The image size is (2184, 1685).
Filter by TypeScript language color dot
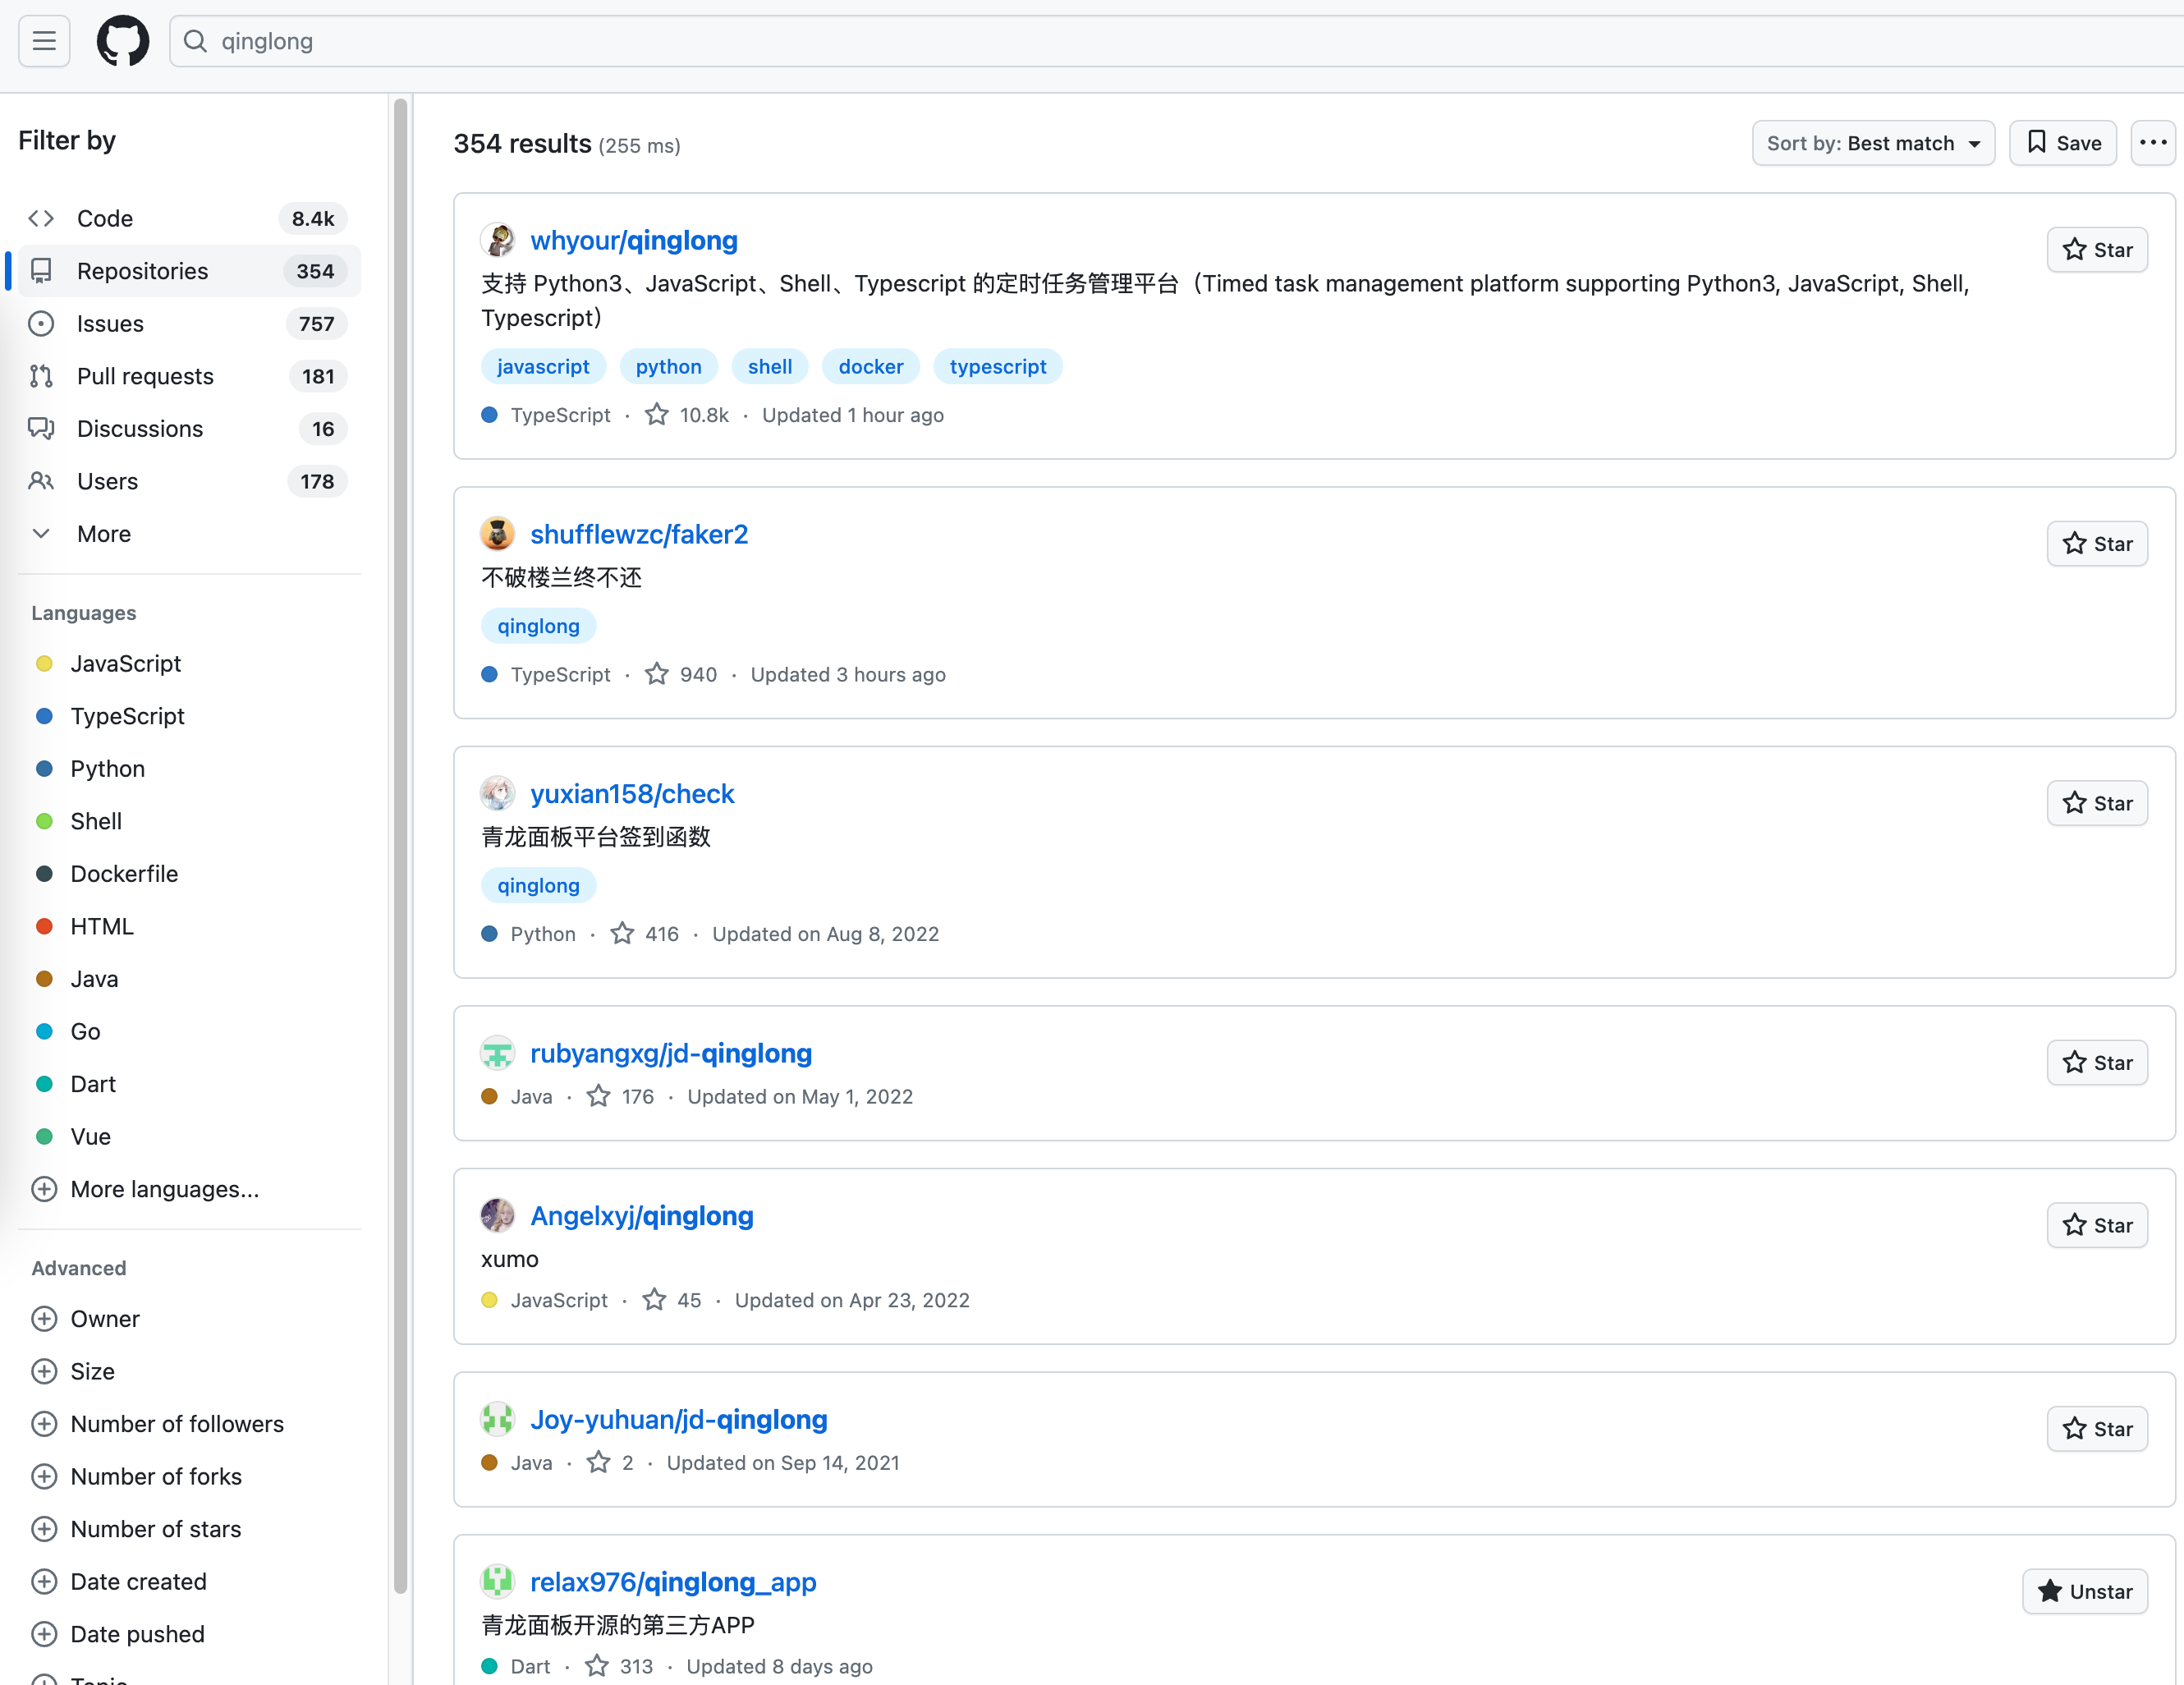44,716
